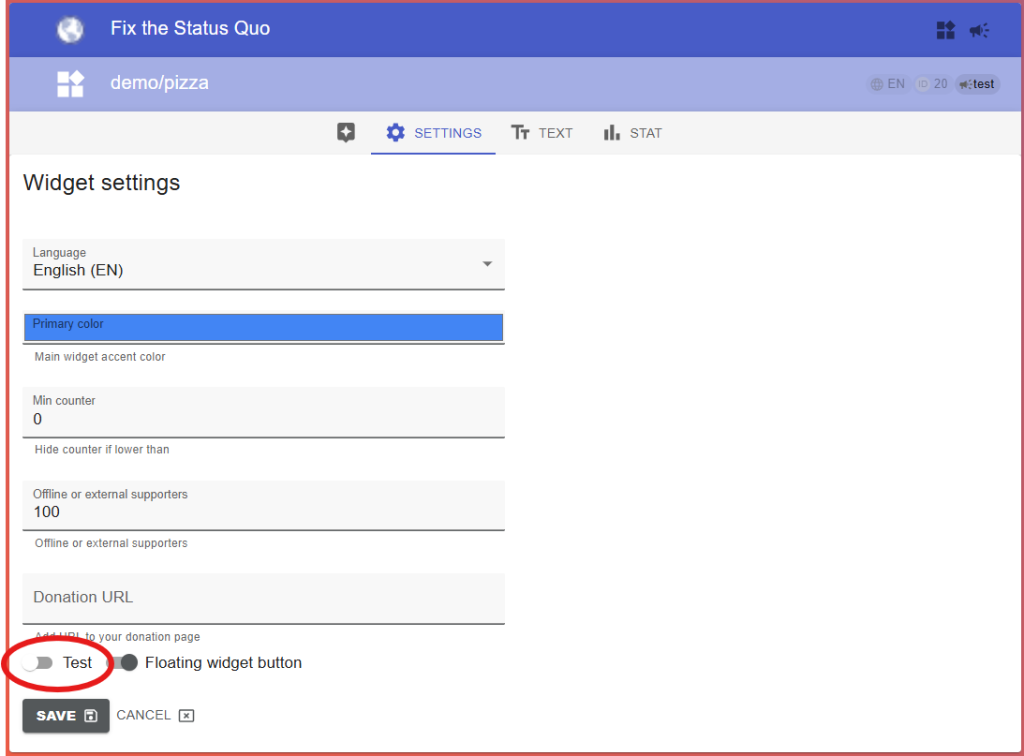The height and width of the screenshot is (756, 1024).
Task: Open the starred comment tab icon
Action: click(x=346, y=133)
